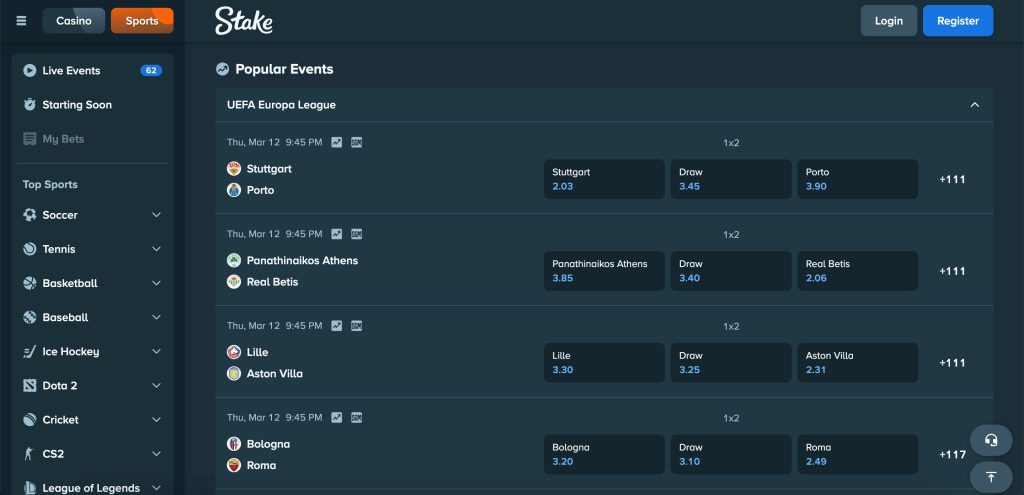This screenshot has width=1024, height=495.
Task: Click the Roma team crest
Action: [x=234, y=465]
